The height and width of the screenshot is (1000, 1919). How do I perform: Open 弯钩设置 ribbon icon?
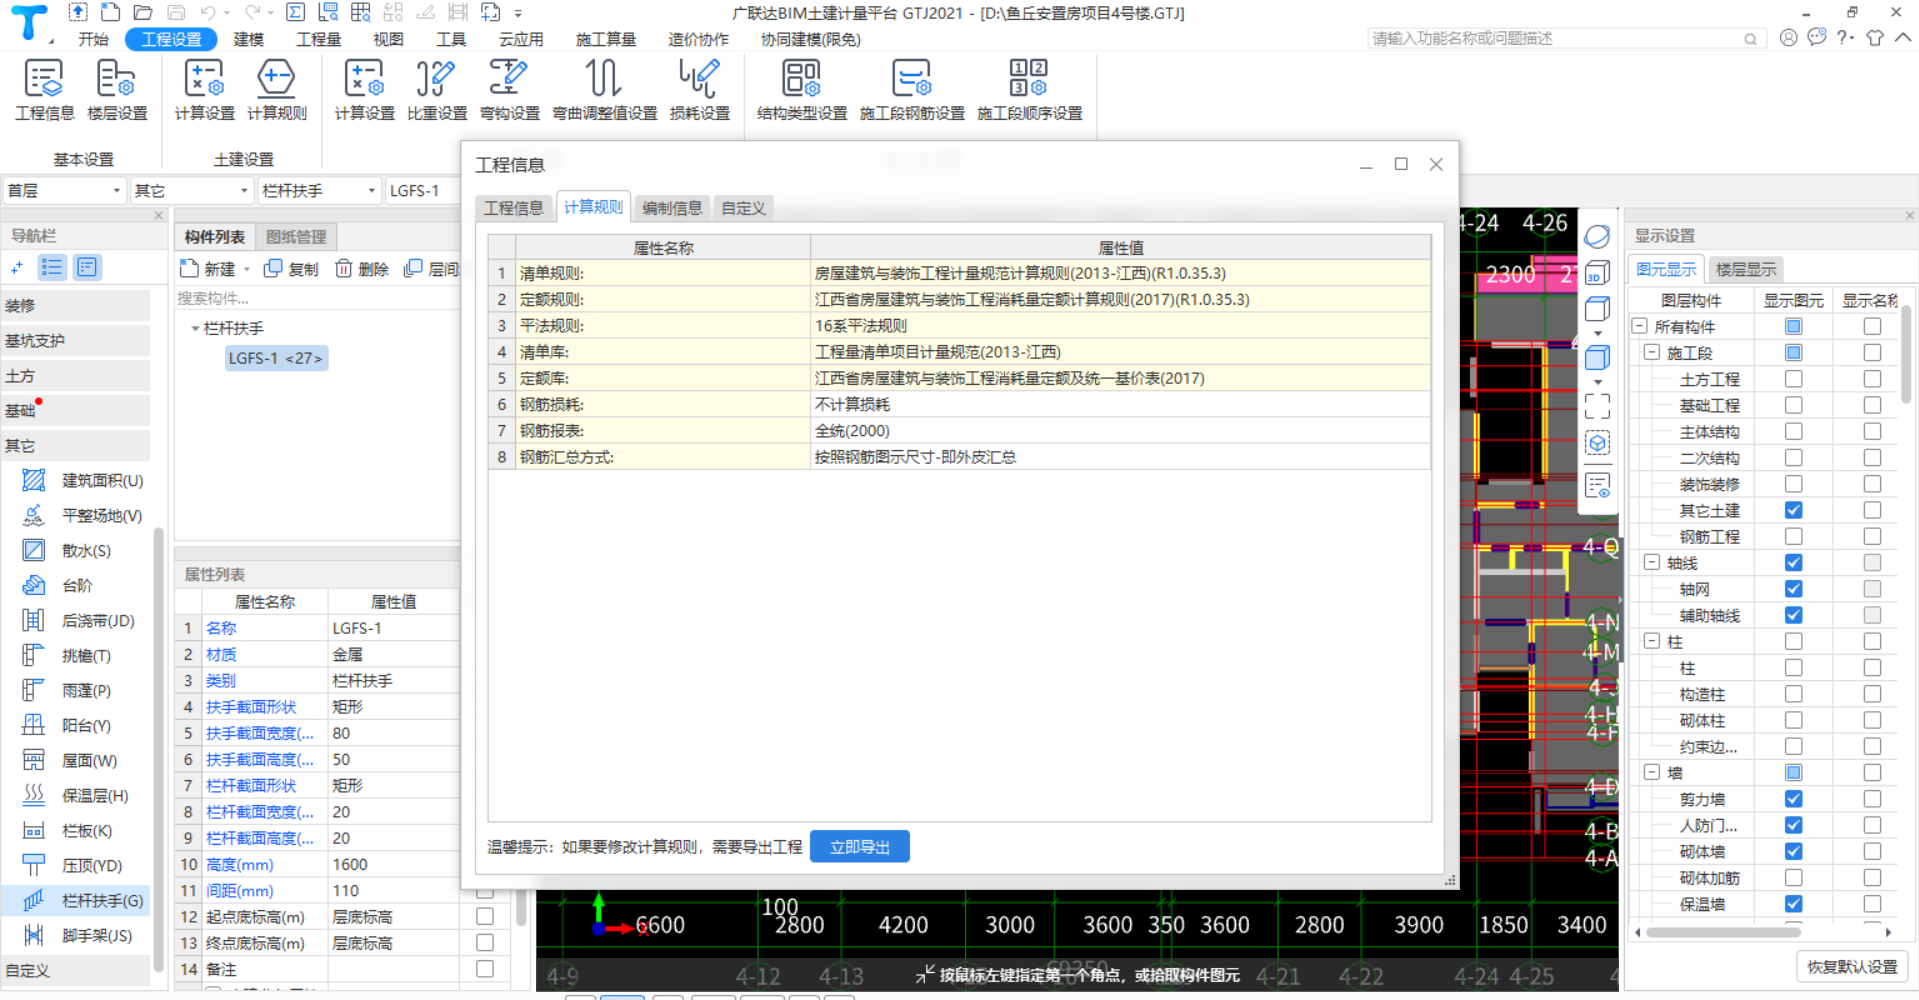(509, 90)
